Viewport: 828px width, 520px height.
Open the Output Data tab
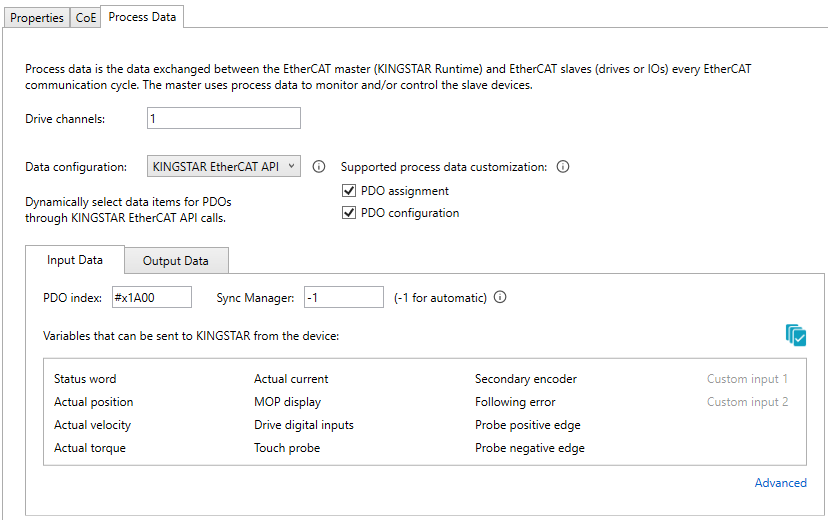pos(176,261)
